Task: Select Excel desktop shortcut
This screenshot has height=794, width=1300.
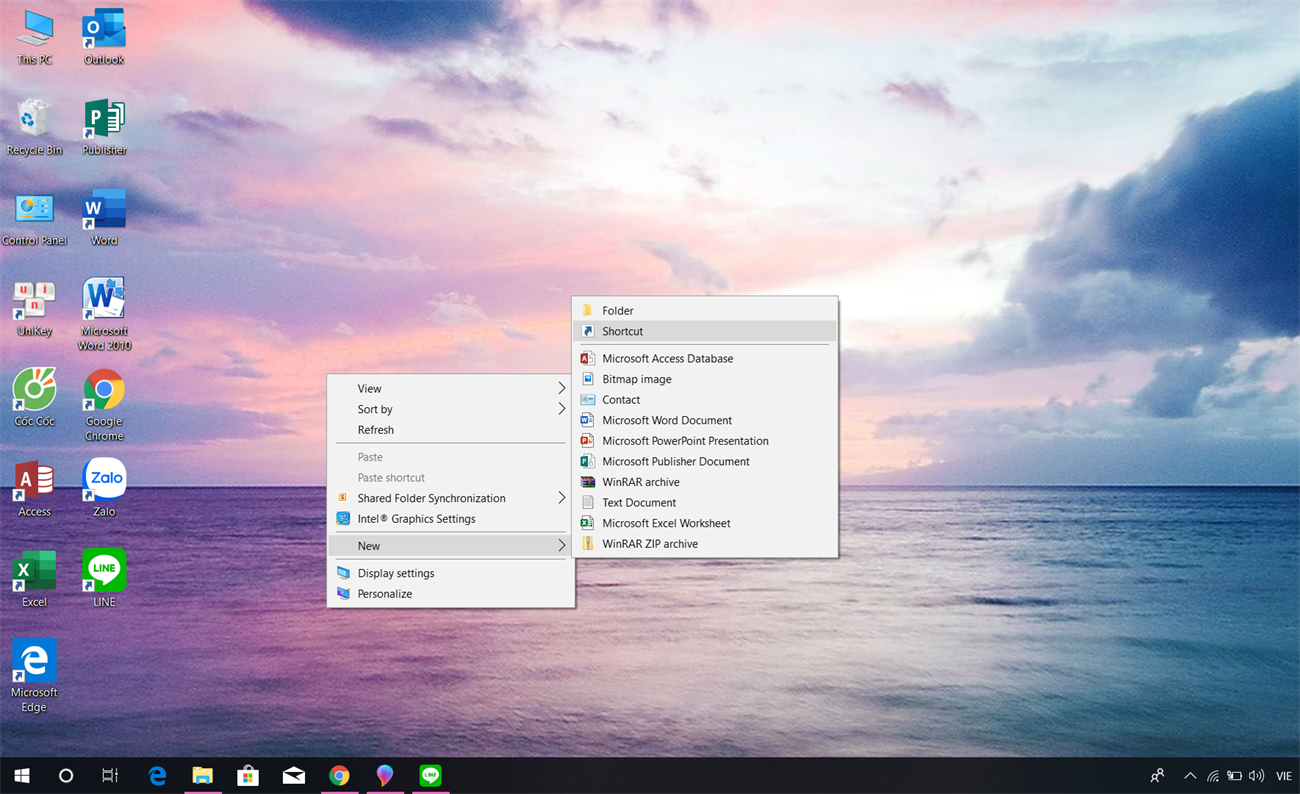Action: 34,578
